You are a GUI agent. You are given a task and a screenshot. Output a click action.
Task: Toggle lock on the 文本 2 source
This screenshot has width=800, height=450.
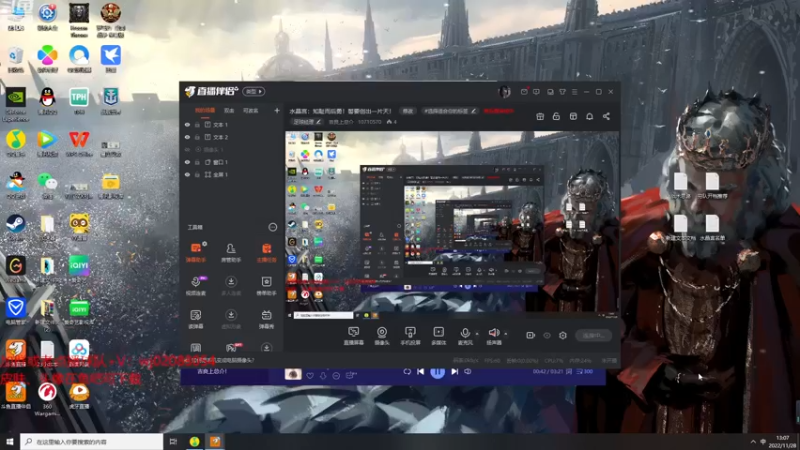197,137
